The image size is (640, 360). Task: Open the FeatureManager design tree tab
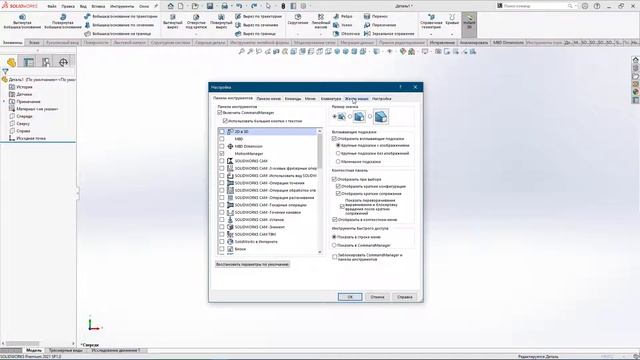[x=11, y=62]
